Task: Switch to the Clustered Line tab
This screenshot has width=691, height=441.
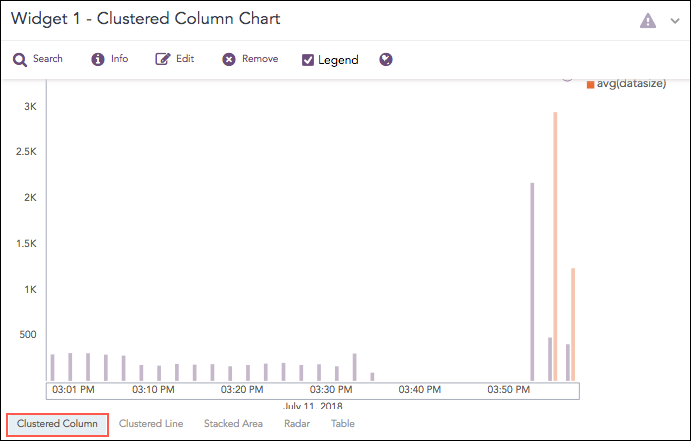Action: tap(151, 424)
